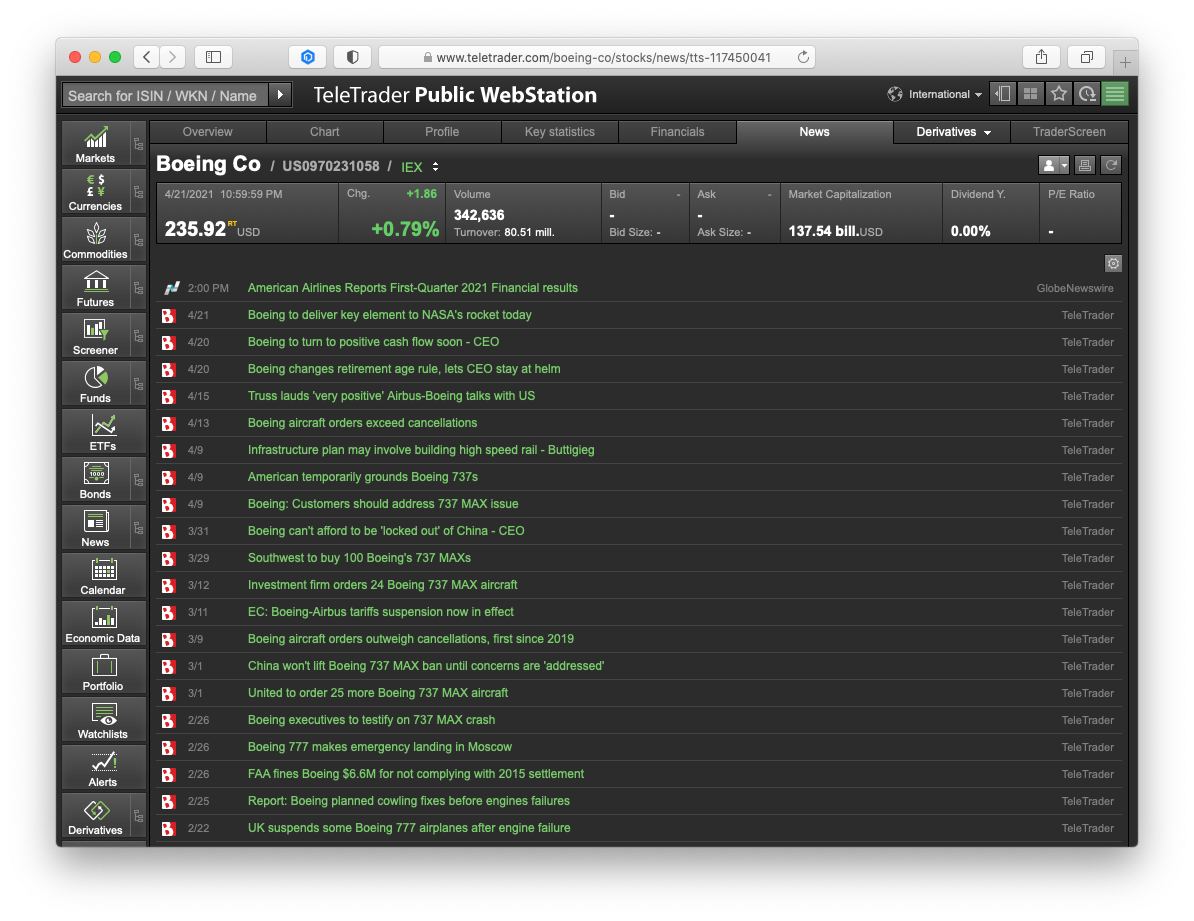Image resolution: width=1194 pixels, height=921 pixels.
Task: Open the Derivatives tab dropdown
Action: coord(953,132)
